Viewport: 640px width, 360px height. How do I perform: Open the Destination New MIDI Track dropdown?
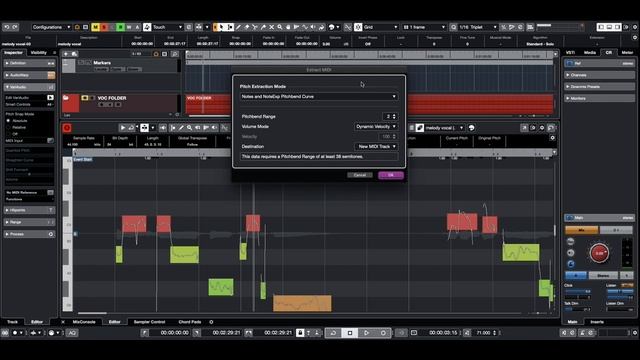click(376, 147)
